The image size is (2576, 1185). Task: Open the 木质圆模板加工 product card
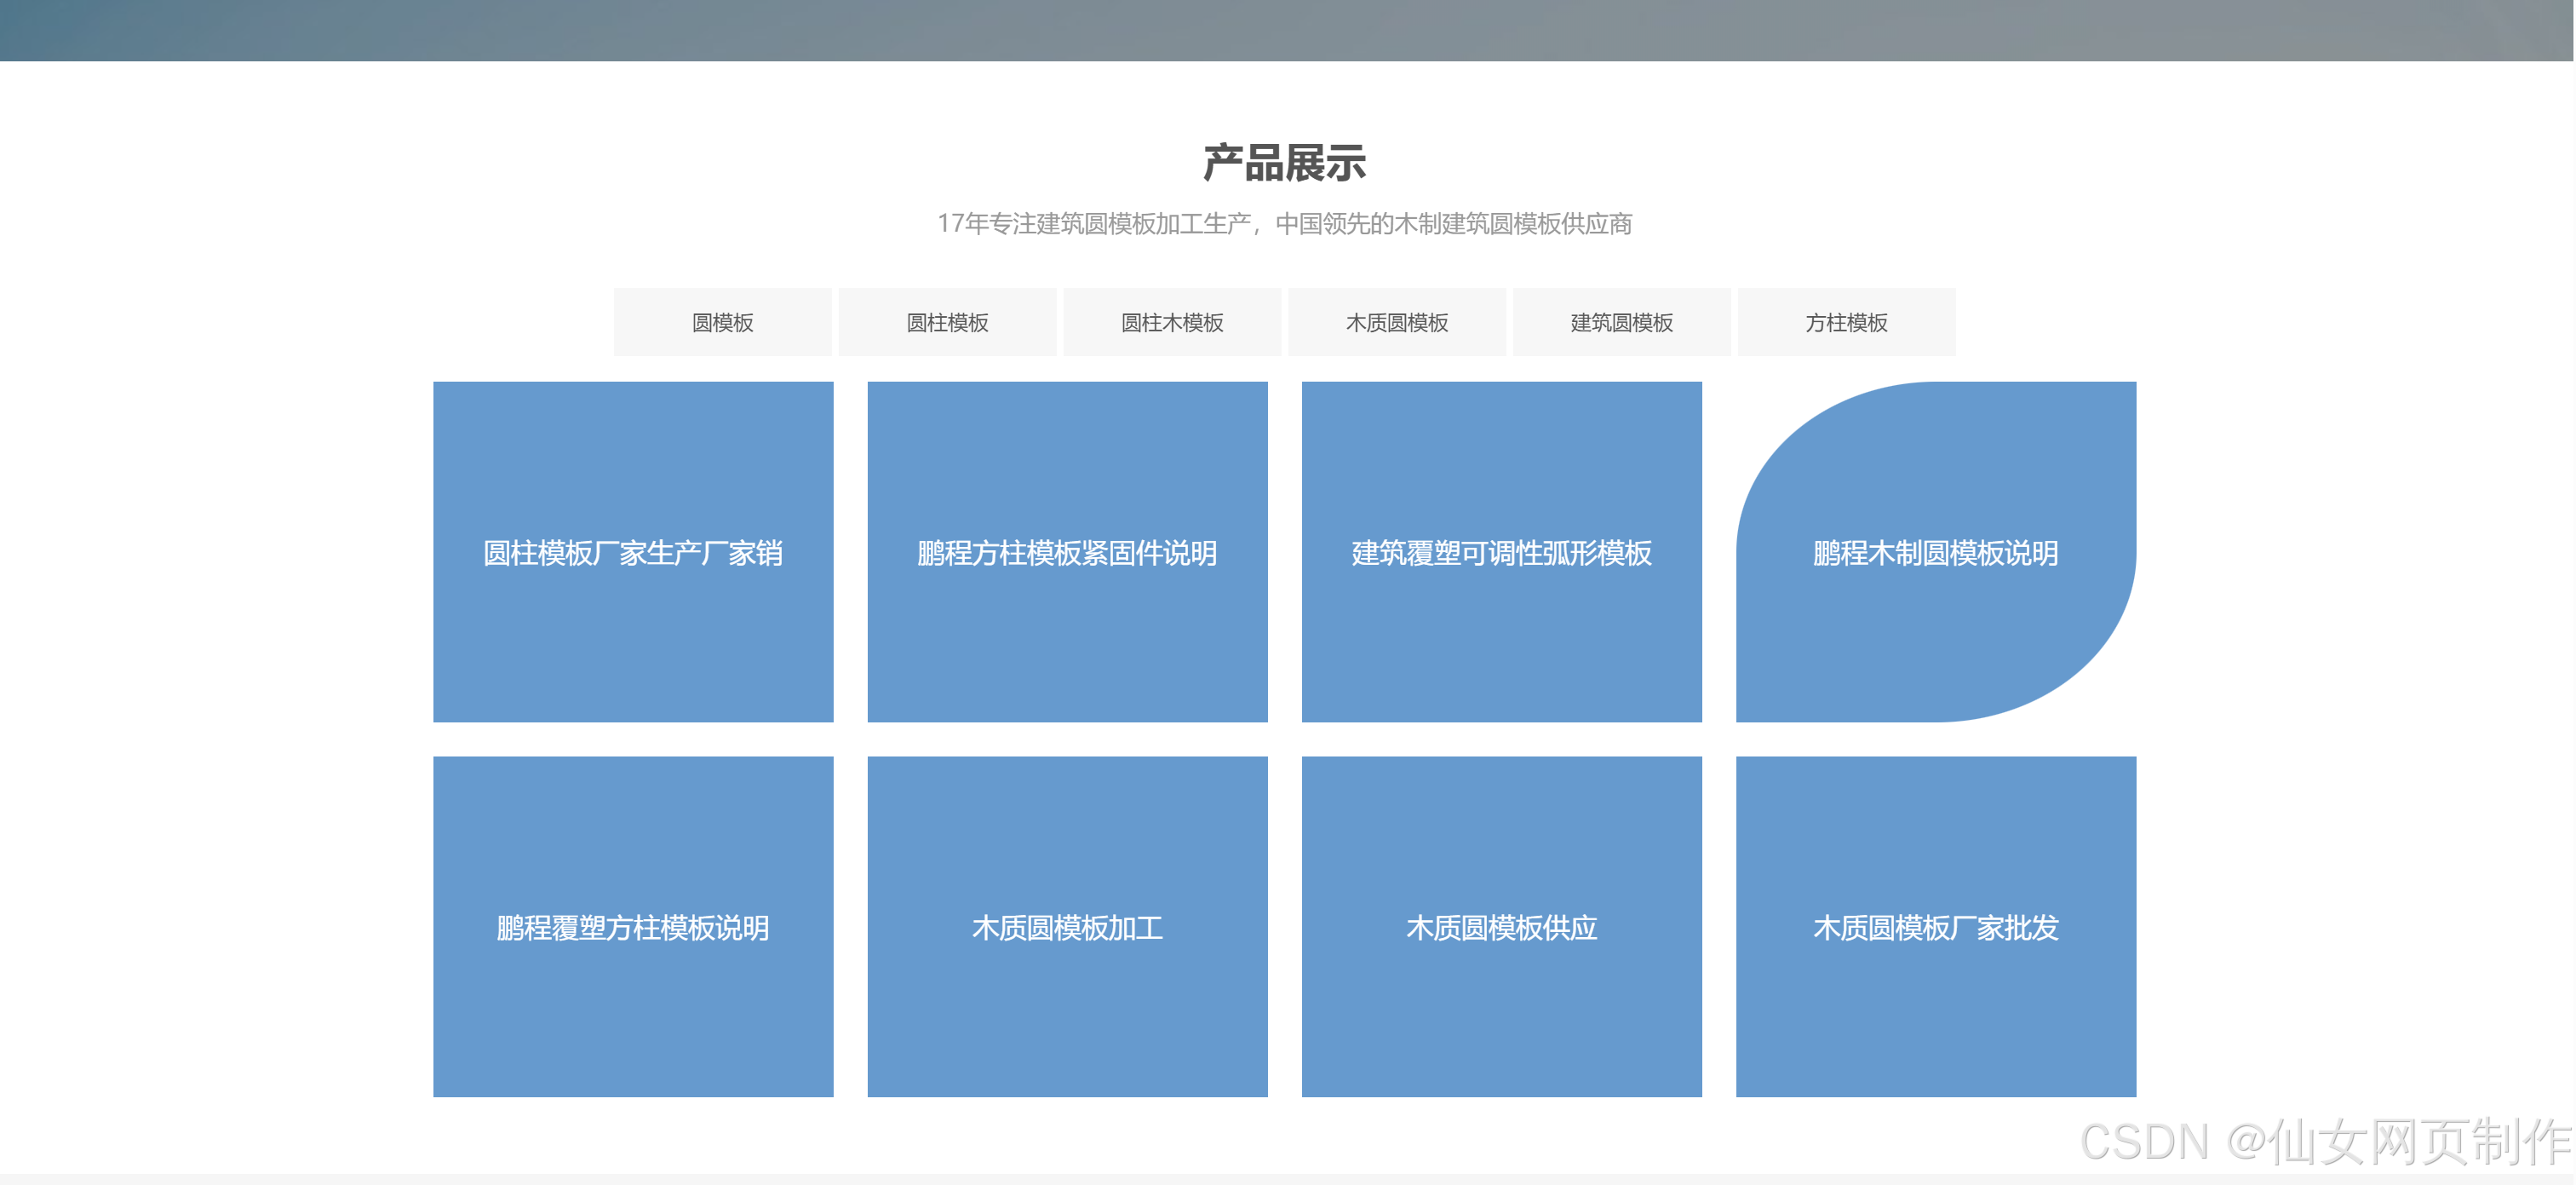coord(1066,927)
